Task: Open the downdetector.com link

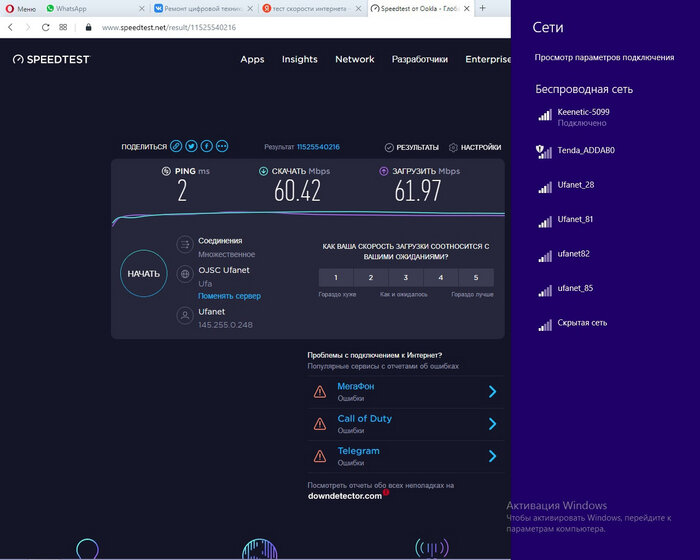Action: tap(345, 496)
